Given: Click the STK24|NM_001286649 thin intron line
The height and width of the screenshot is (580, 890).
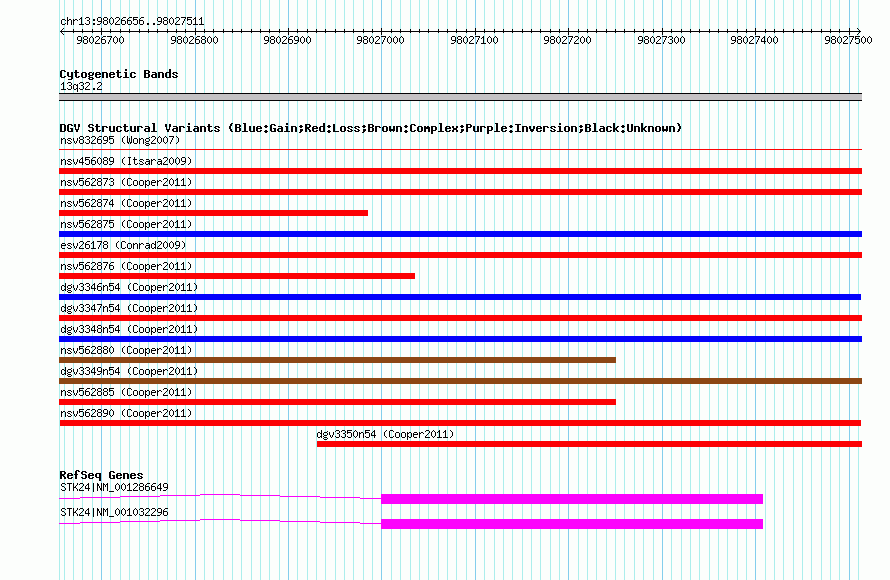Looking at the screenshot, I should pyautogui.click(x=220, y=496).
